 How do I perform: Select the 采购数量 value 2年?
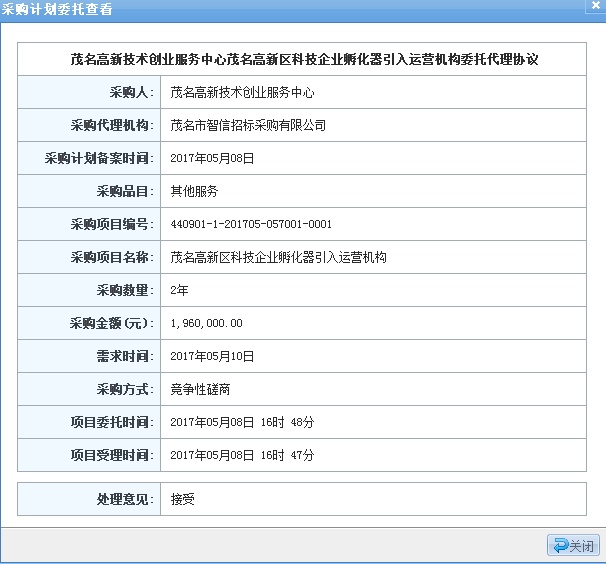[x=180, y=290]
